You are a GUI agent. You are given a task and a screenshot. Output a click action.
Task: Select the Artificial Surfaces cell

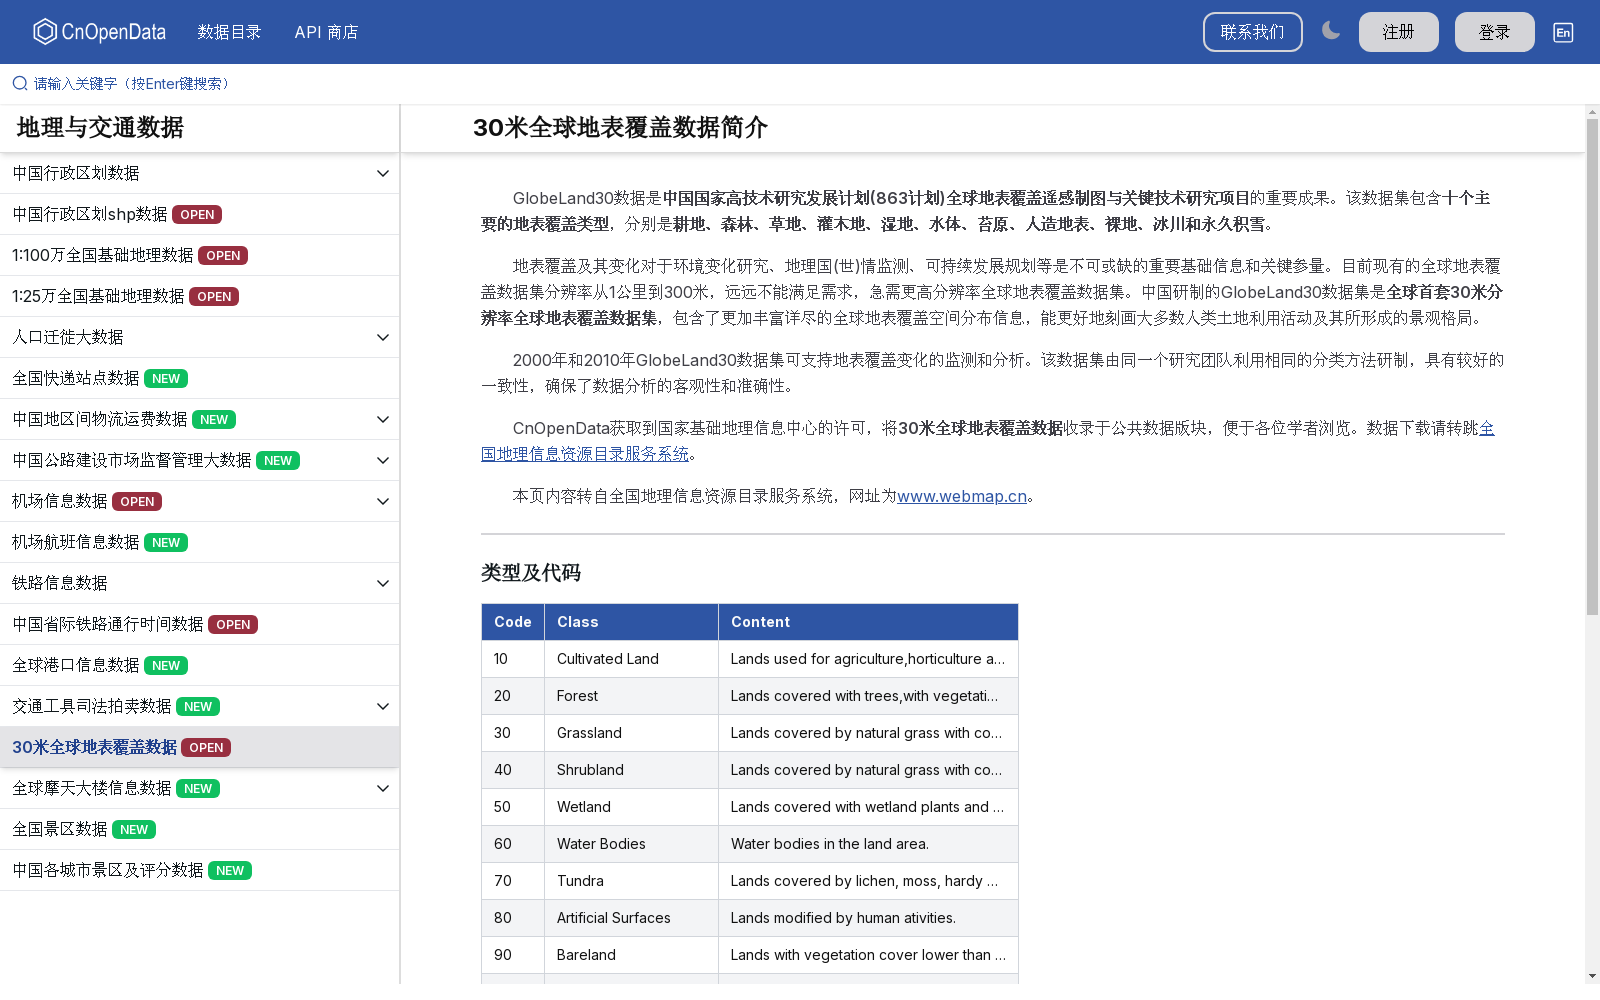tap(631, 918)
